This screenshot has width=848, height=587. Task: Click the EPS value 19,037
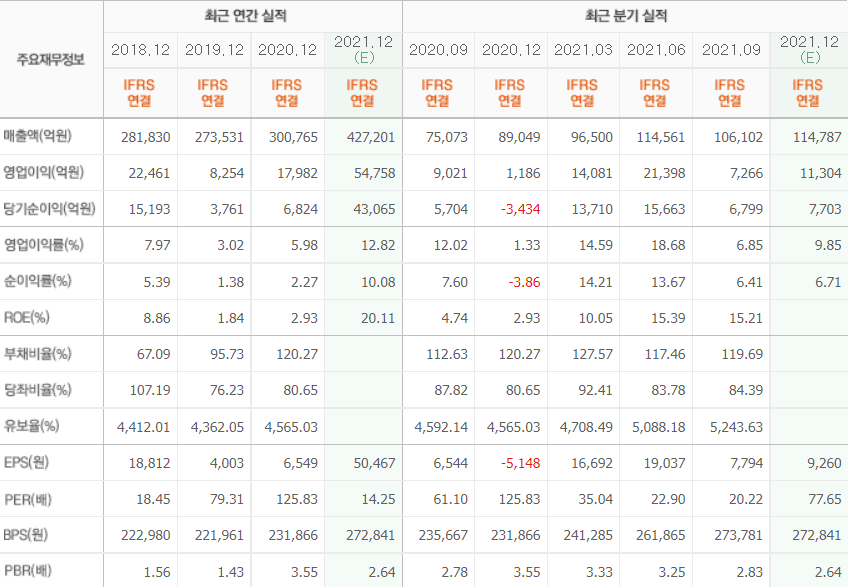click(x=665, y=464)
